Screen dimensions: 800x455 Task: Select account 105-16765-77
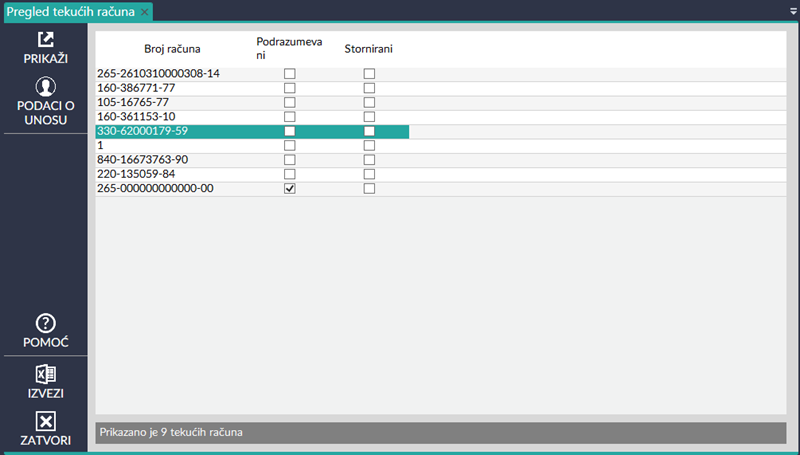pyautogui.click(x=133, y=102)
